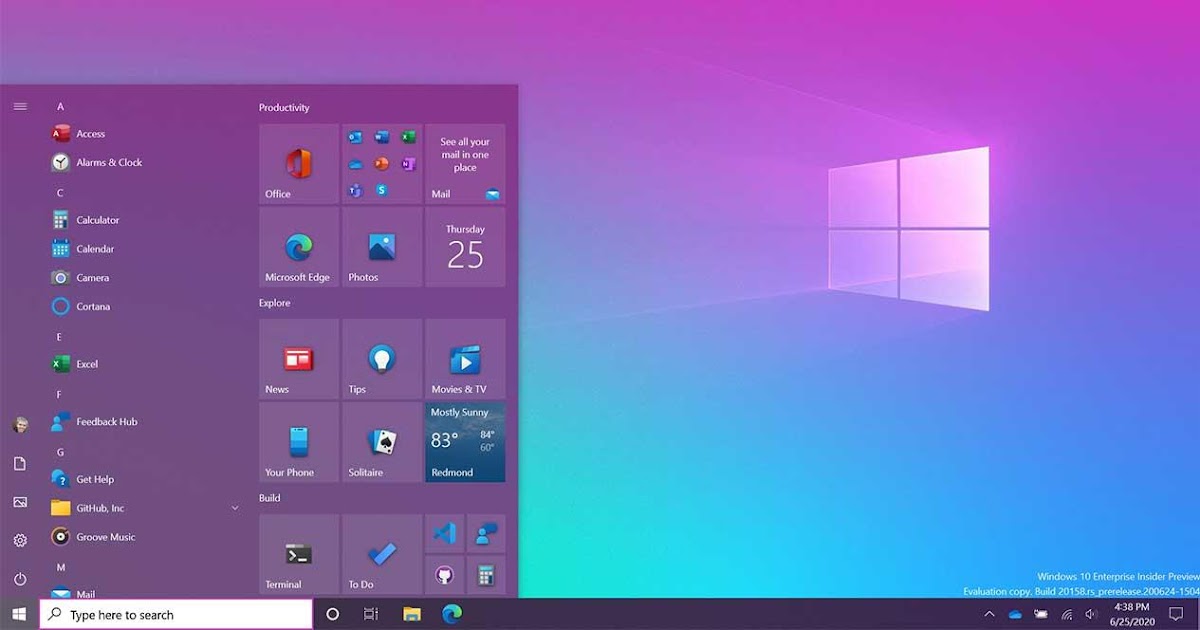This screenshot has height=630, width=1200.
Task: Expand the GitHub, Inc folder
Action: point(235,508)
